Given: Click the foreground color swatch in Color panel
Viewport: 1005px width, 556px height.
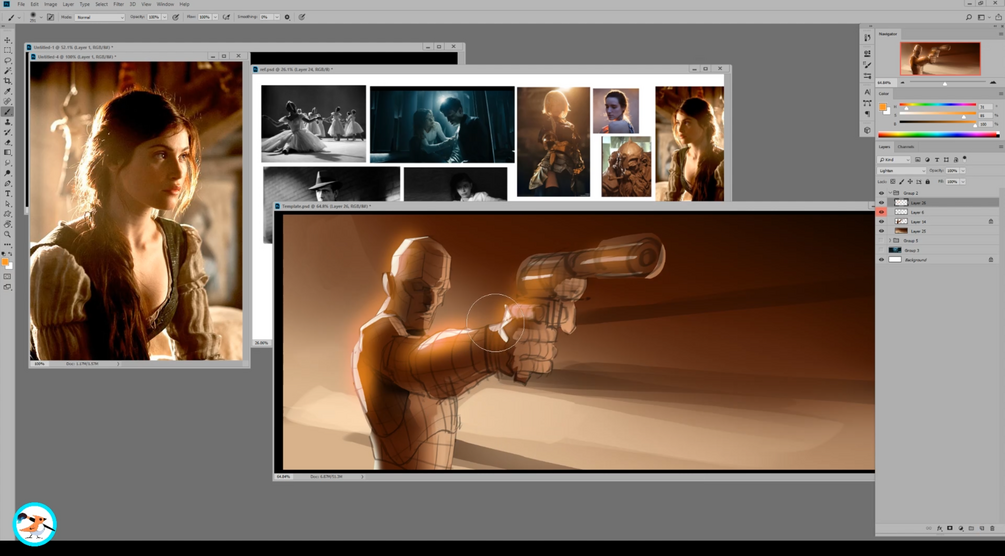Looking at the screenshot, I should click(x=883, y=107).
